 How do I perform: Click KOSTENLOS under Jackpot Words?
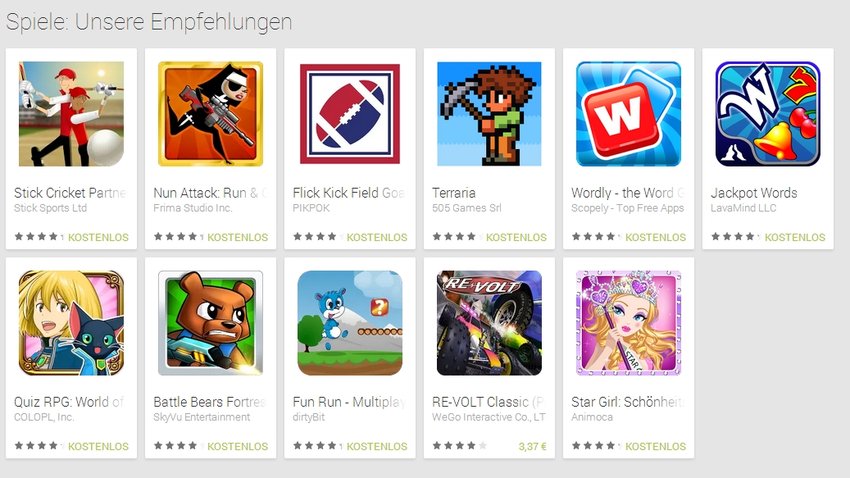click(x=795, y=237)
